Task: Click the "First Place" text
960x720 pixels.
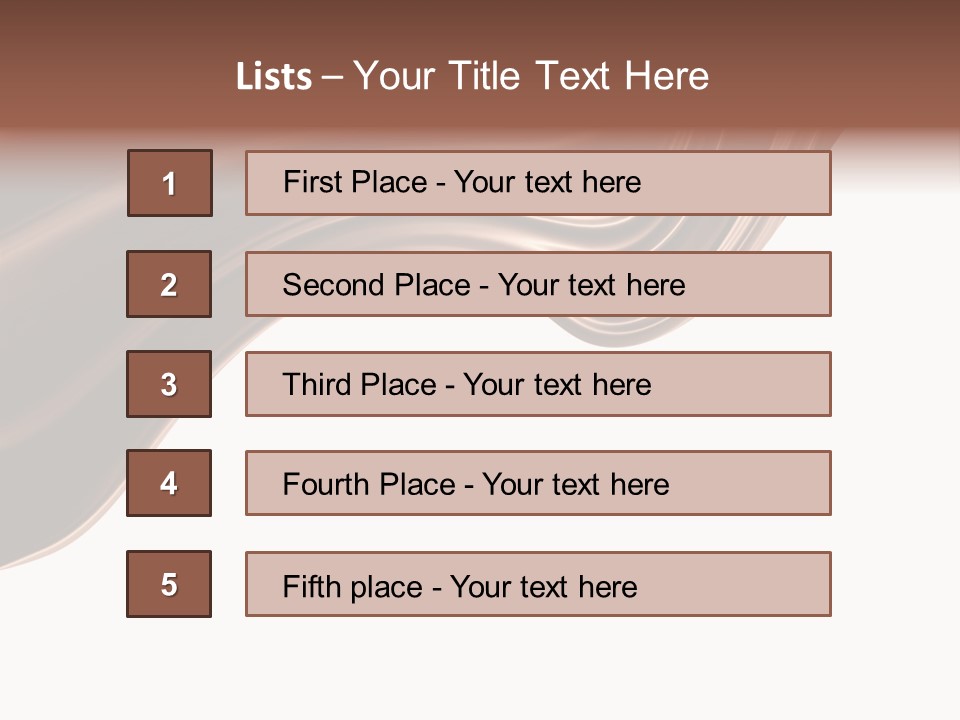Action: [354, 182]
